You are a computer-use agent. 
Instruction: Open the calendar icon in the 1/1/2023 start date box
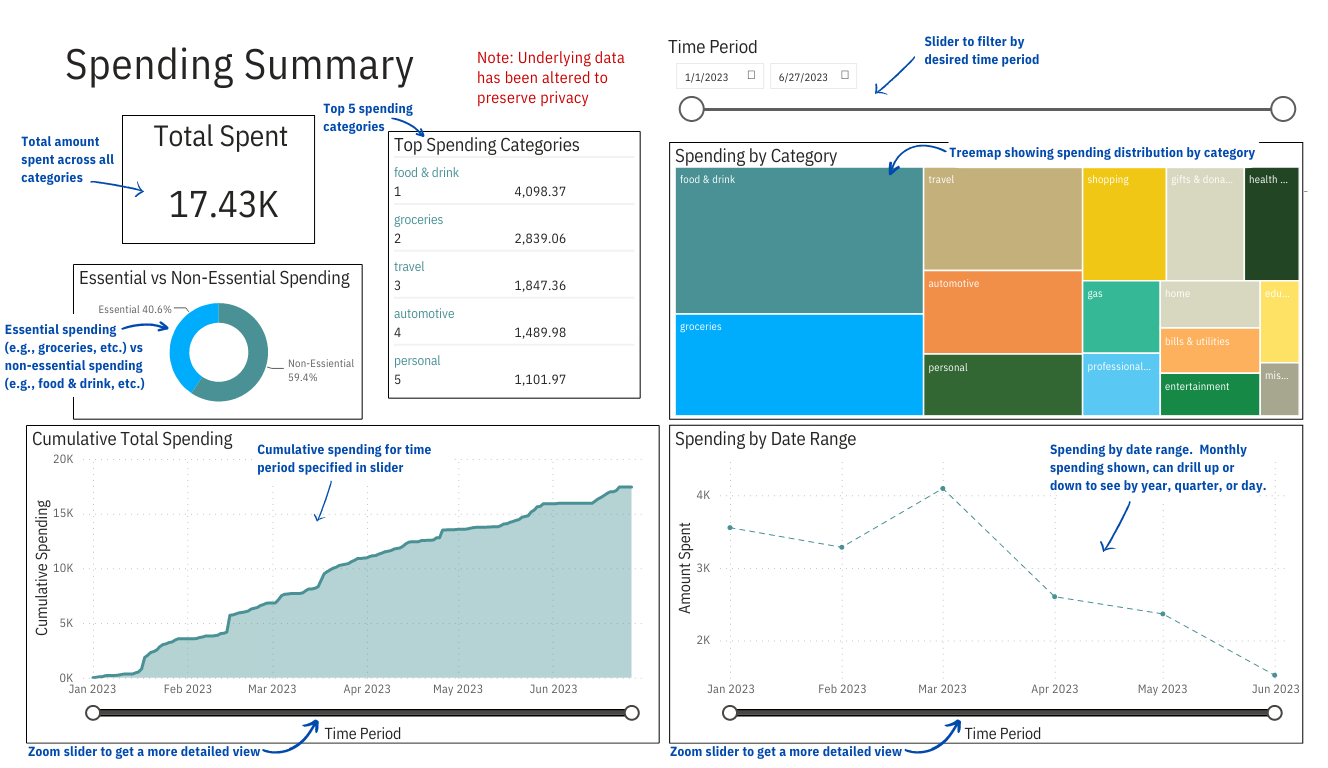751,75
